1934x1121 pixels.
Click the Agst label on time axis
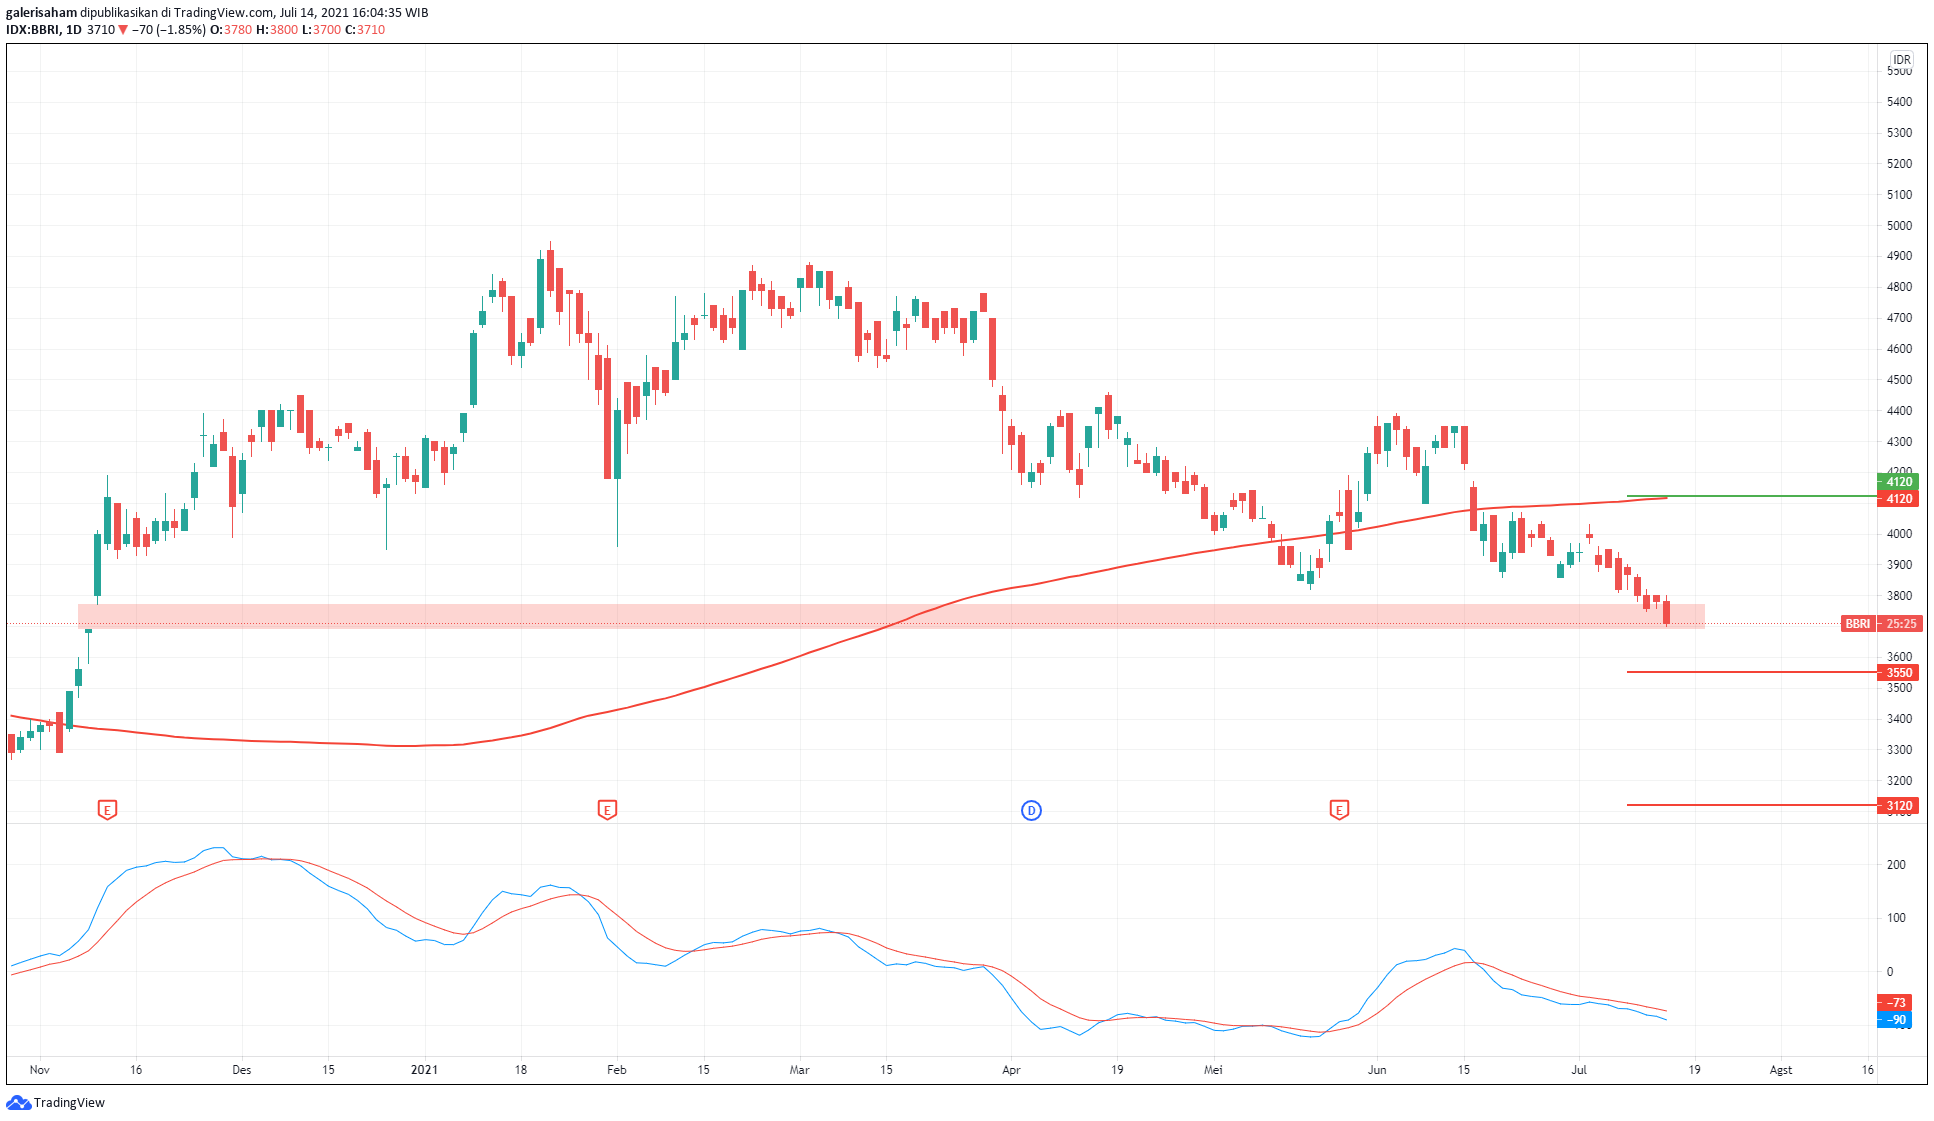point(1781,1069)
